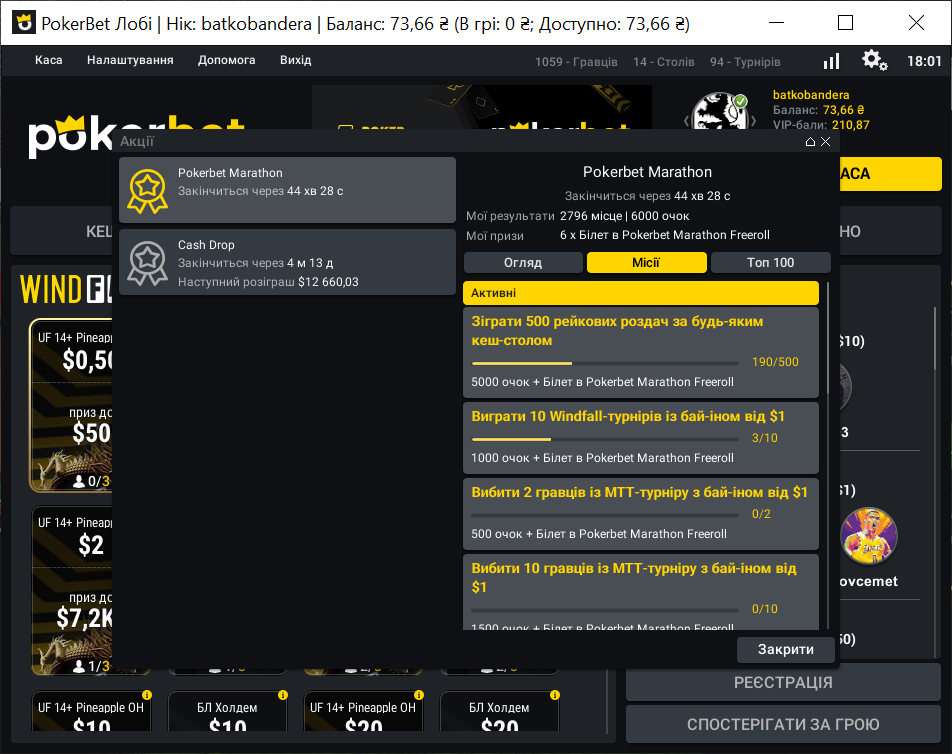This screenshot has height=754, width=952.
Task: Open the Налаштування menu
Action: point(130,60)
